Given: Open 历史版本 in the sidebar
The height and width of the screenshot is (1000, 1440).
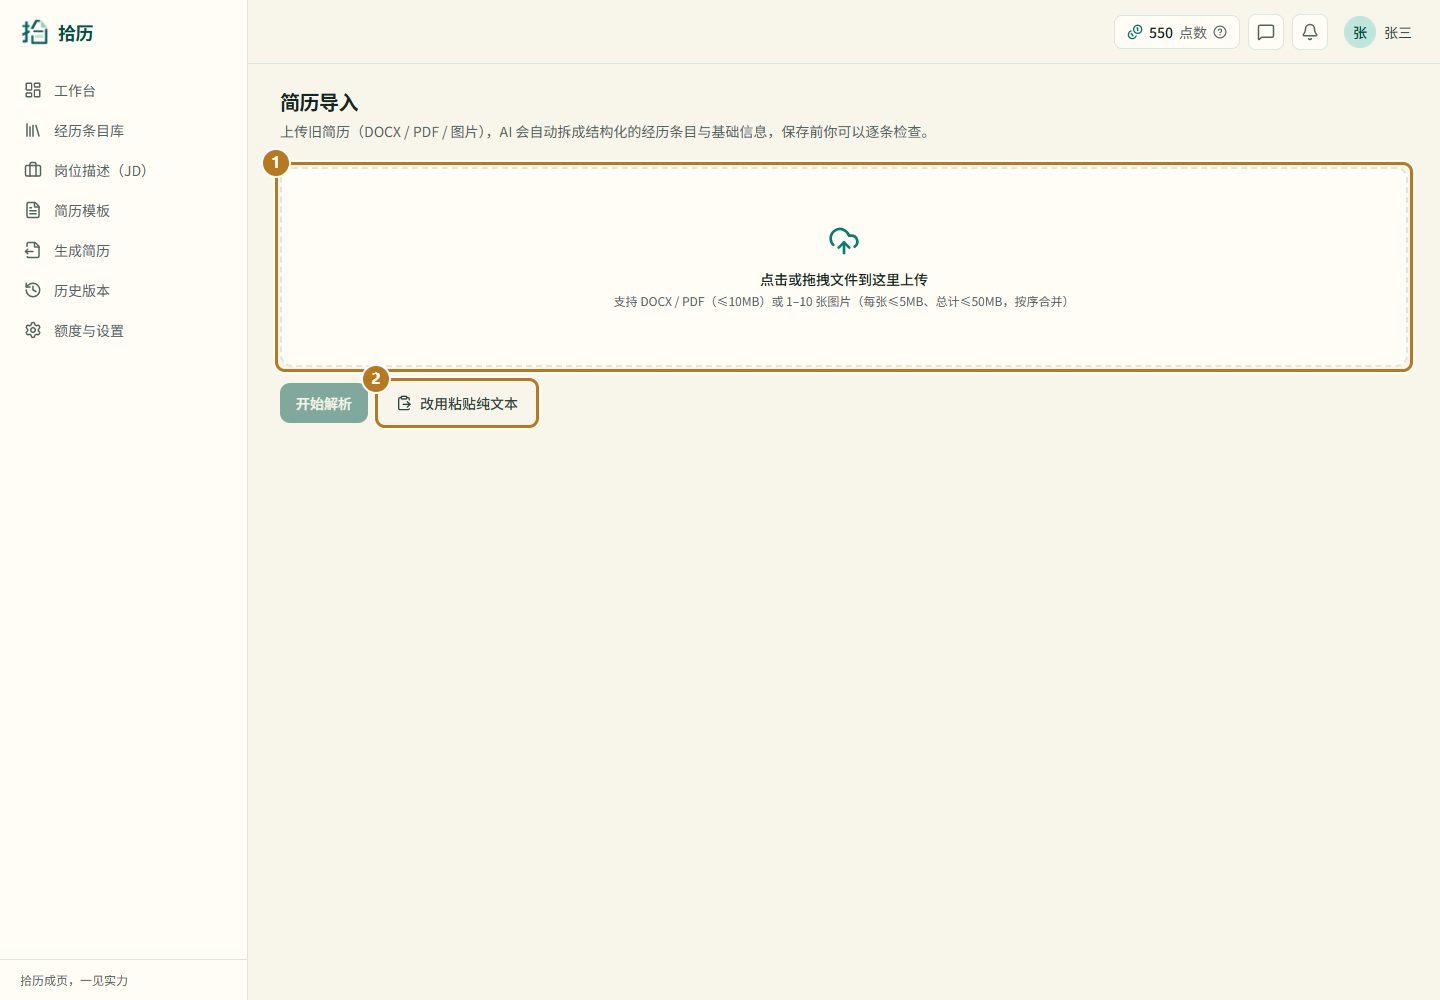Looking at the screenshot, I should pyautogui.click(x=124, y=290).
